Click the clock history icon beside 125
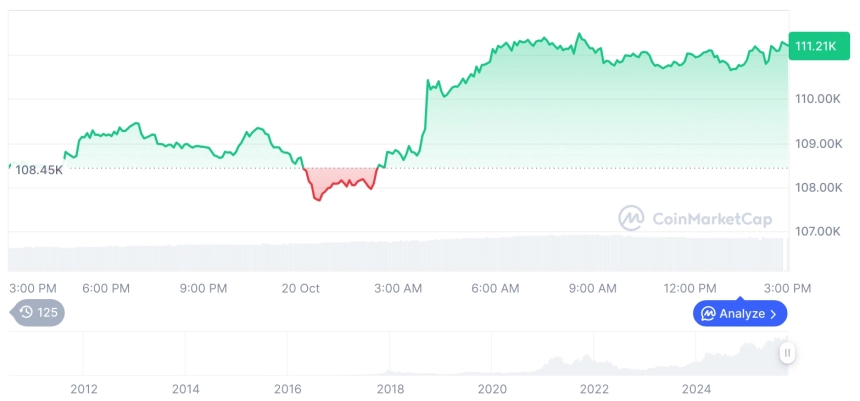The height and width of the screenshot is (401, 860). [27, 313]
